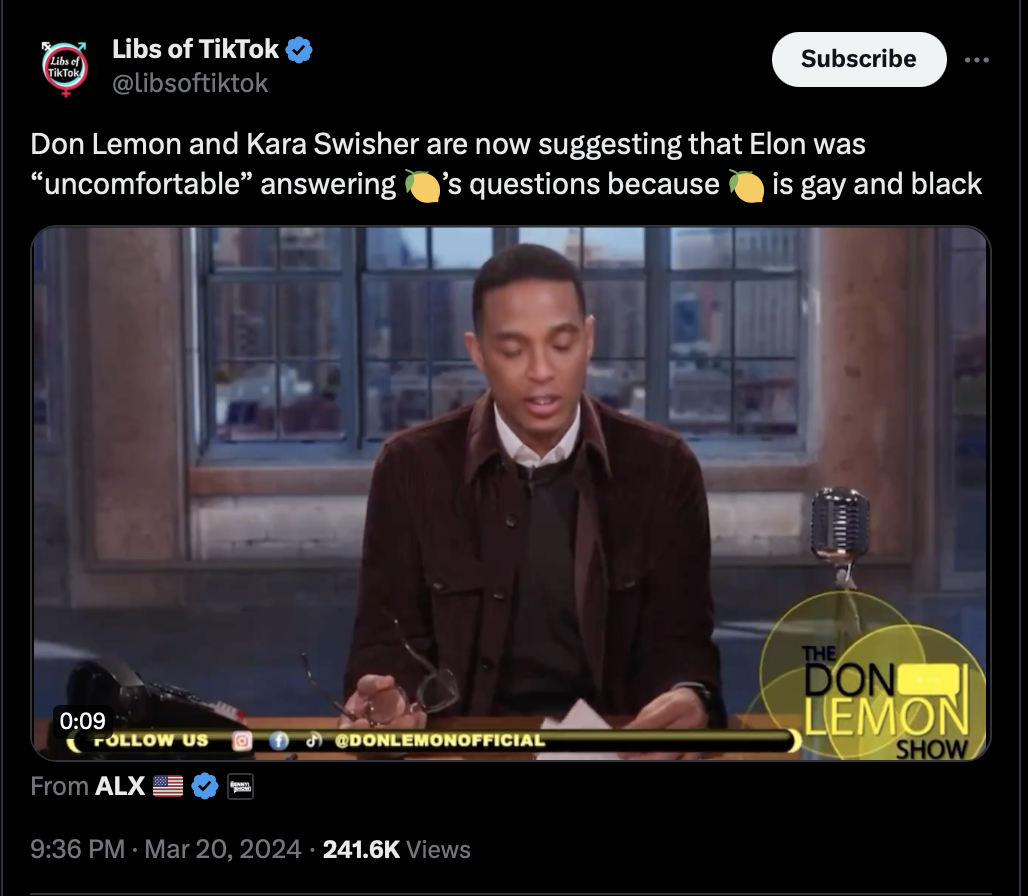The height and width of the screenshot is (896, 1028).
Task: Click the second lemon emoji before "is gay"
Action: [x=746, y=185]
